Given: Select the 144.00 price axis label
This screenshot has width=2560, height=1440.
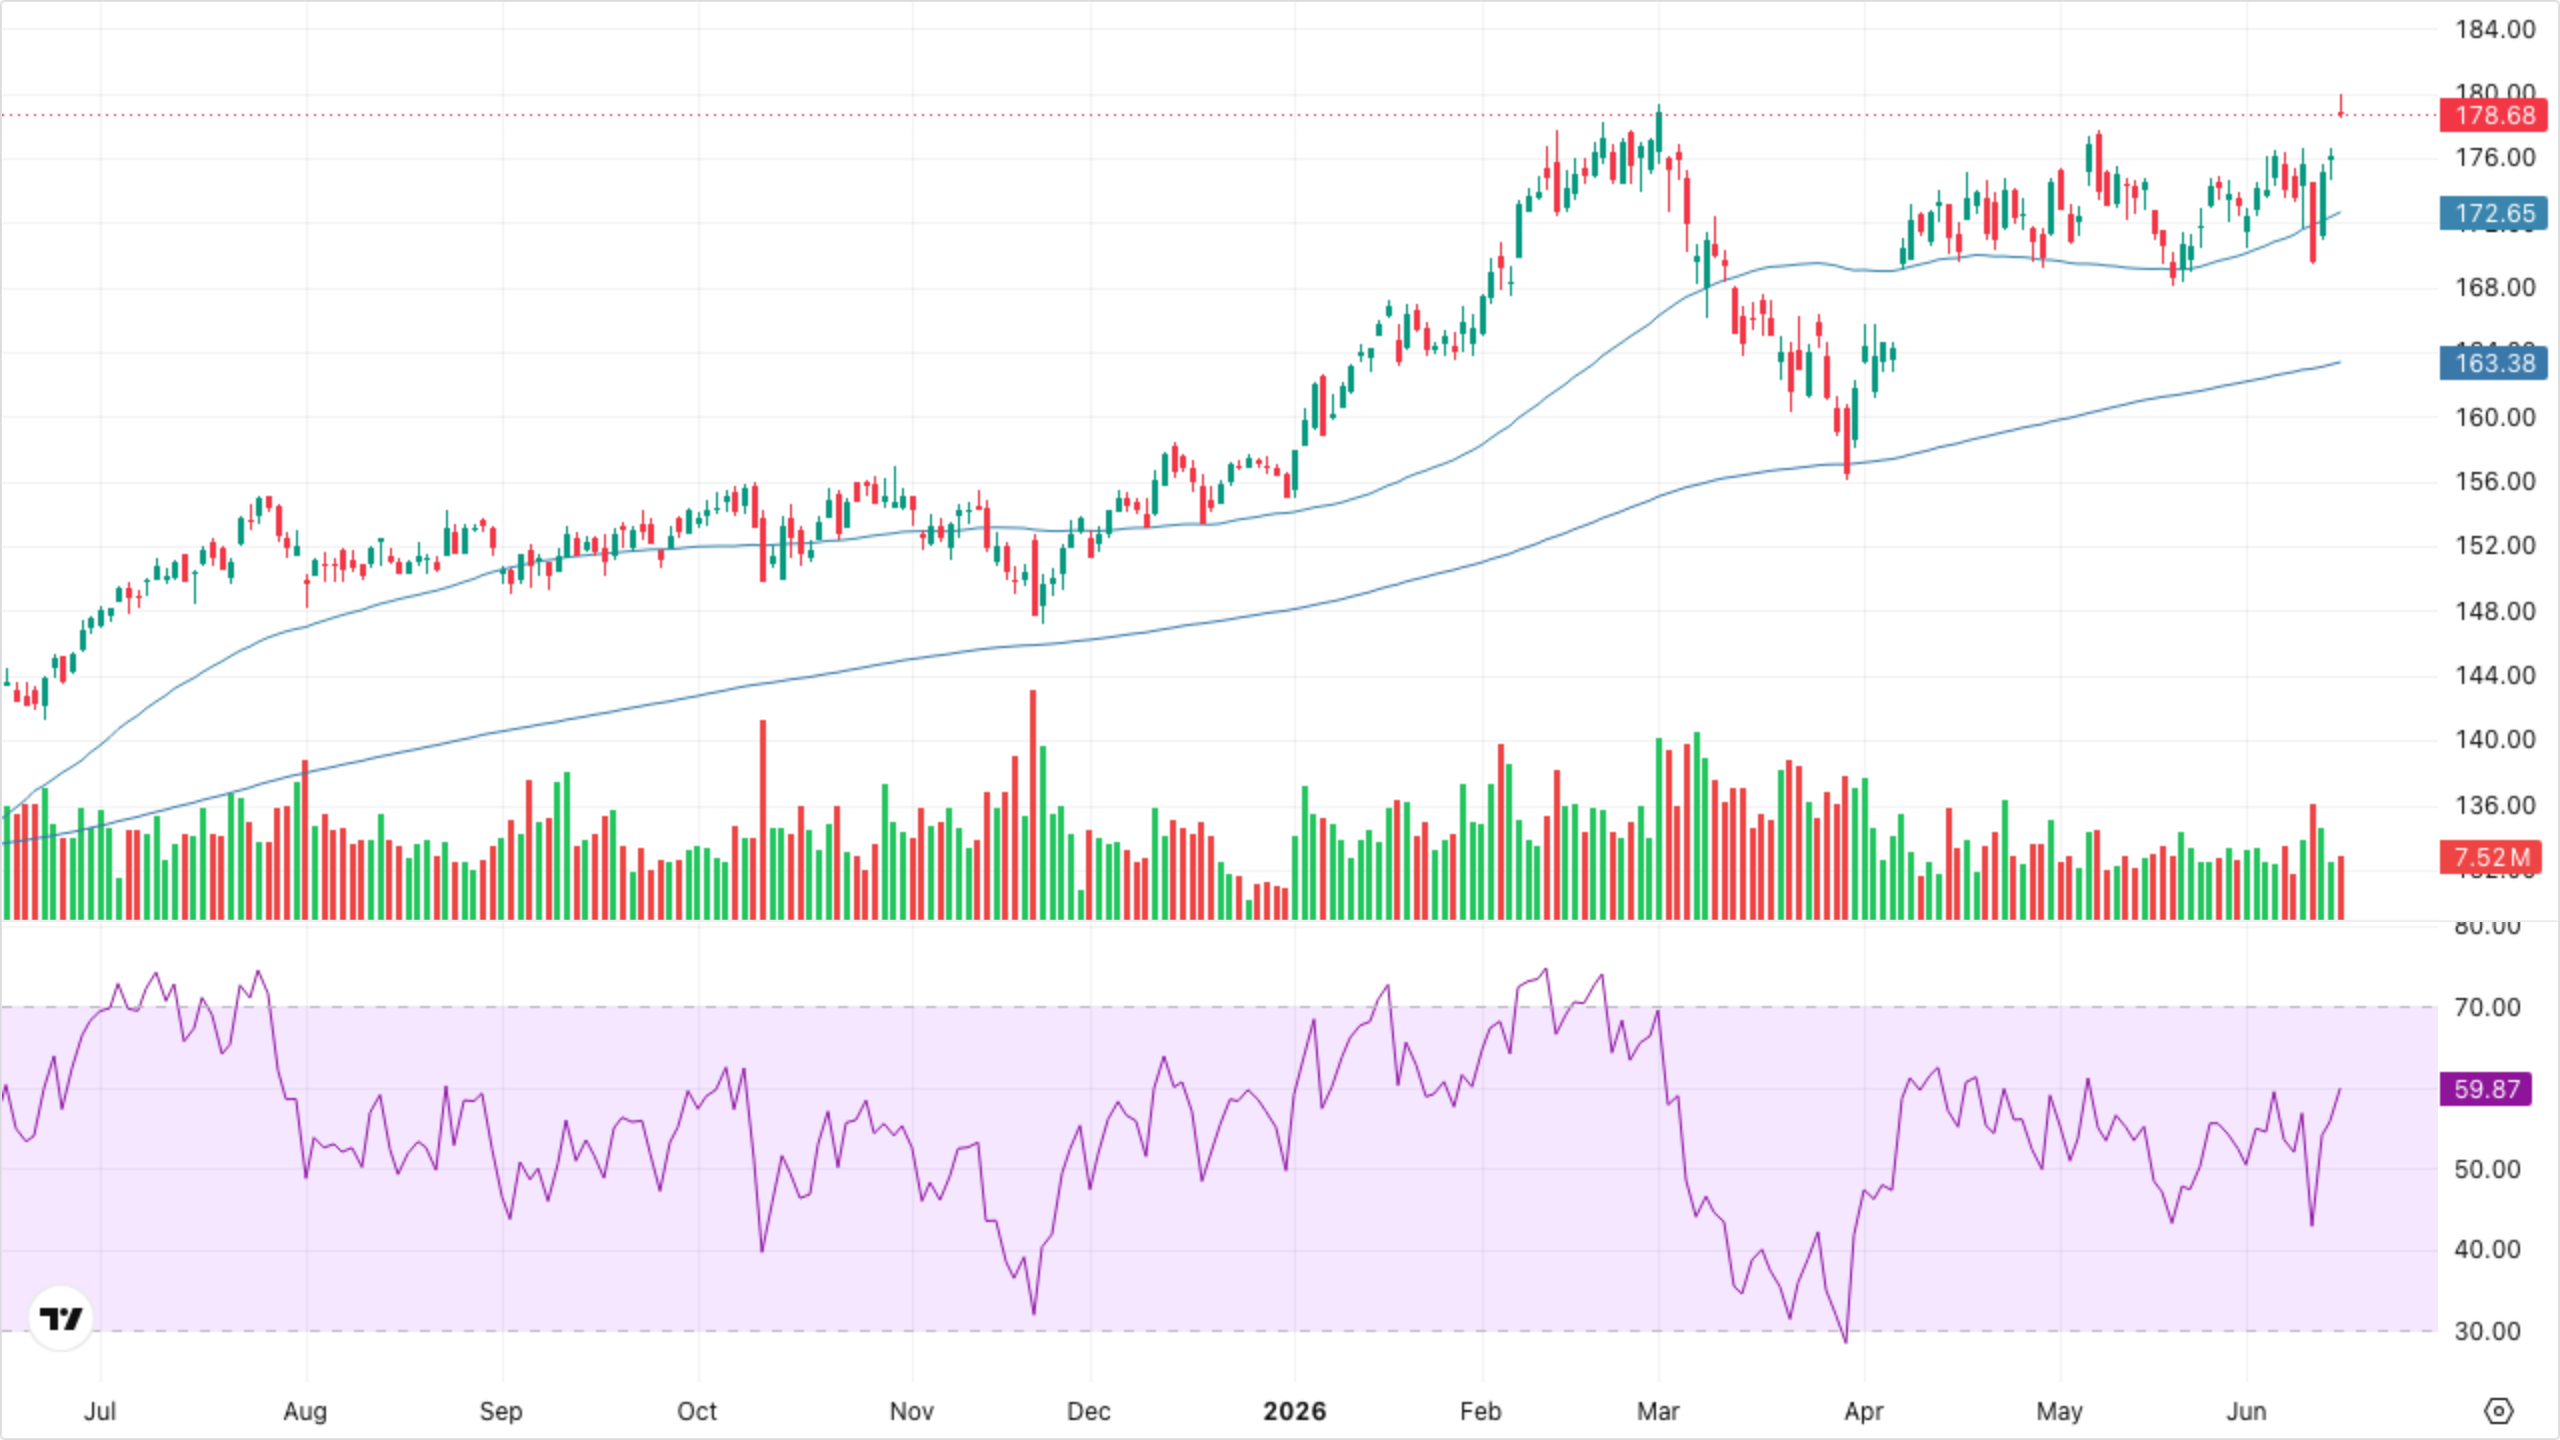Looking at the screenshot, I should tap(2495, 675).
